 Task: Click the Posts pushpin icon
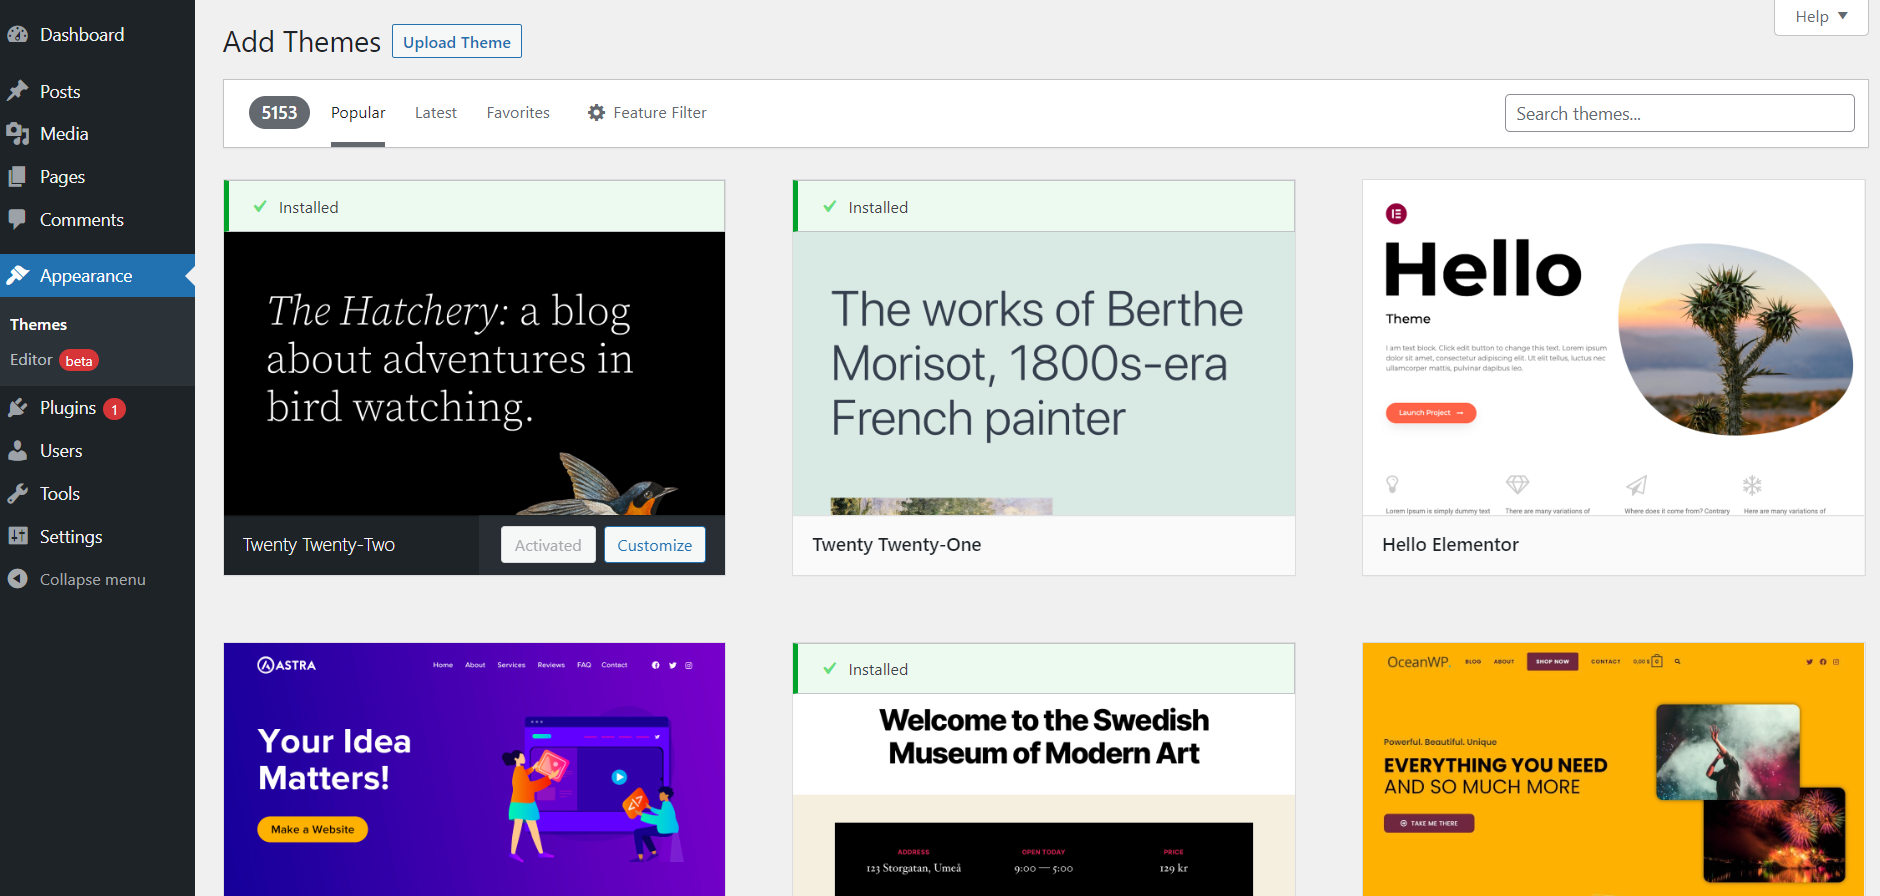coord(17,91)
